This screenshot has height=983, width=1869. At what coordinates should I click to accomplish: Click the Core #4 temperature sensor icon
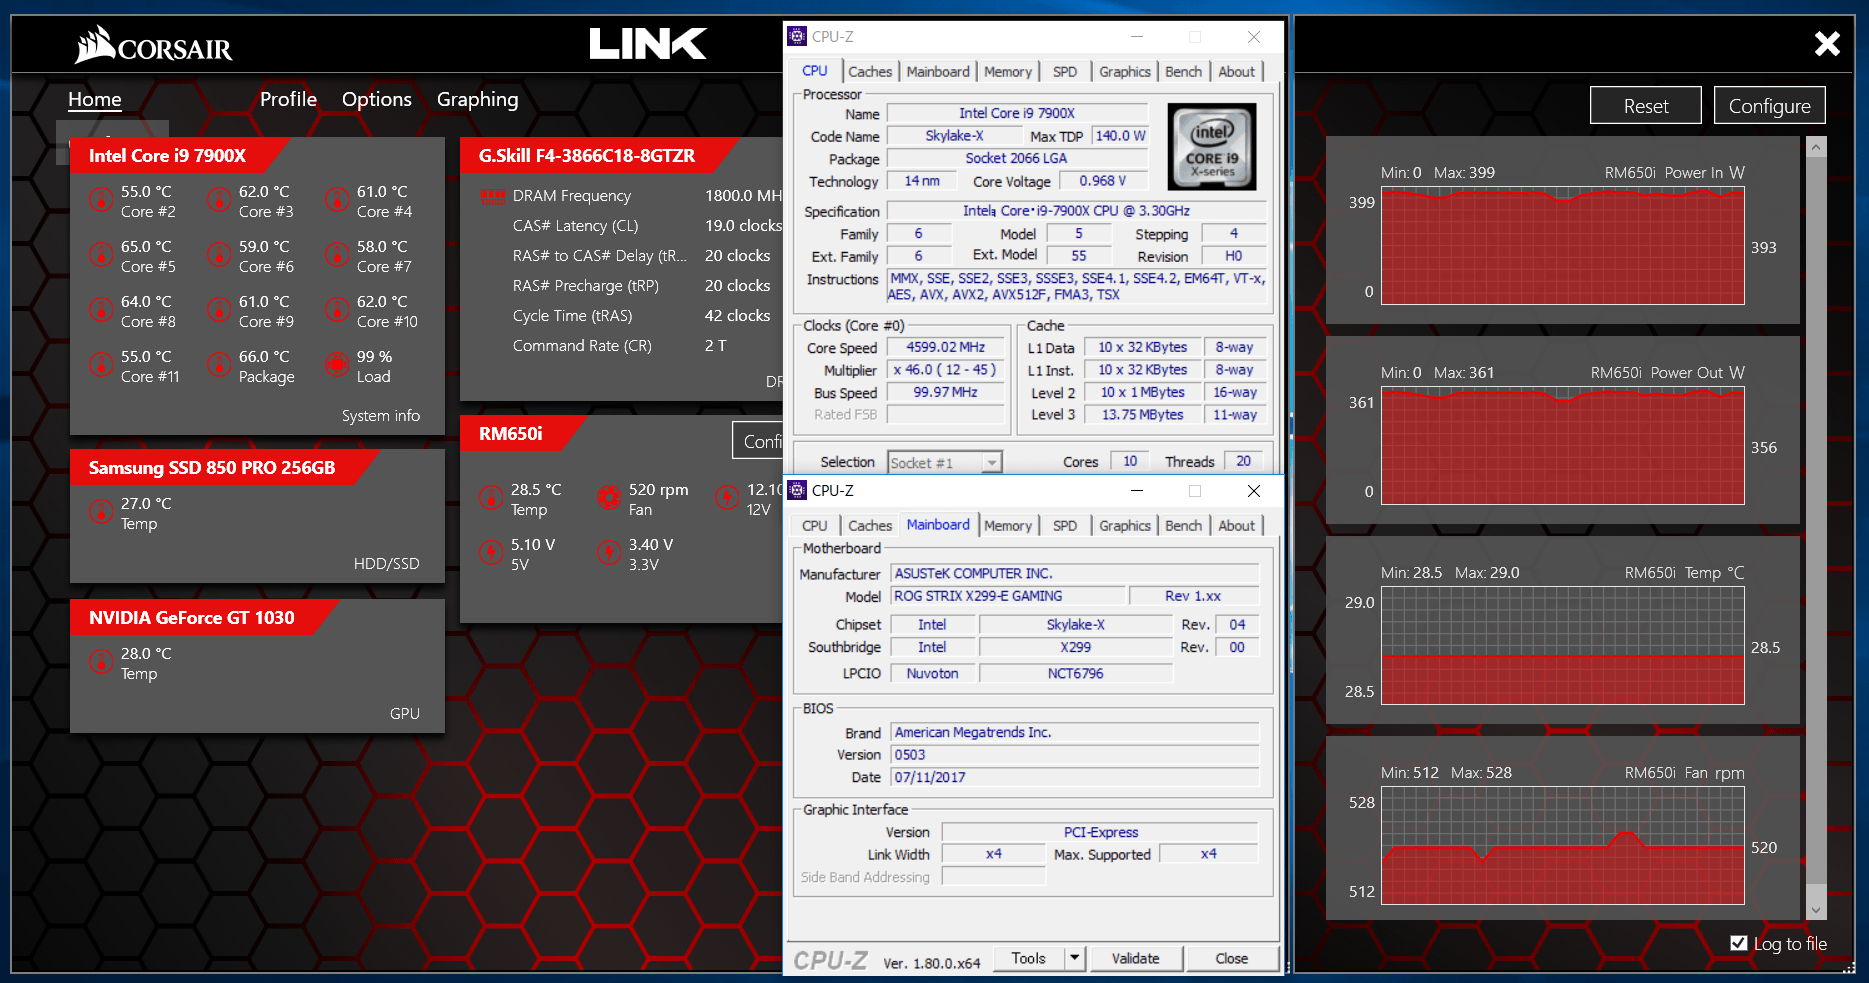[x=337, y=200]
